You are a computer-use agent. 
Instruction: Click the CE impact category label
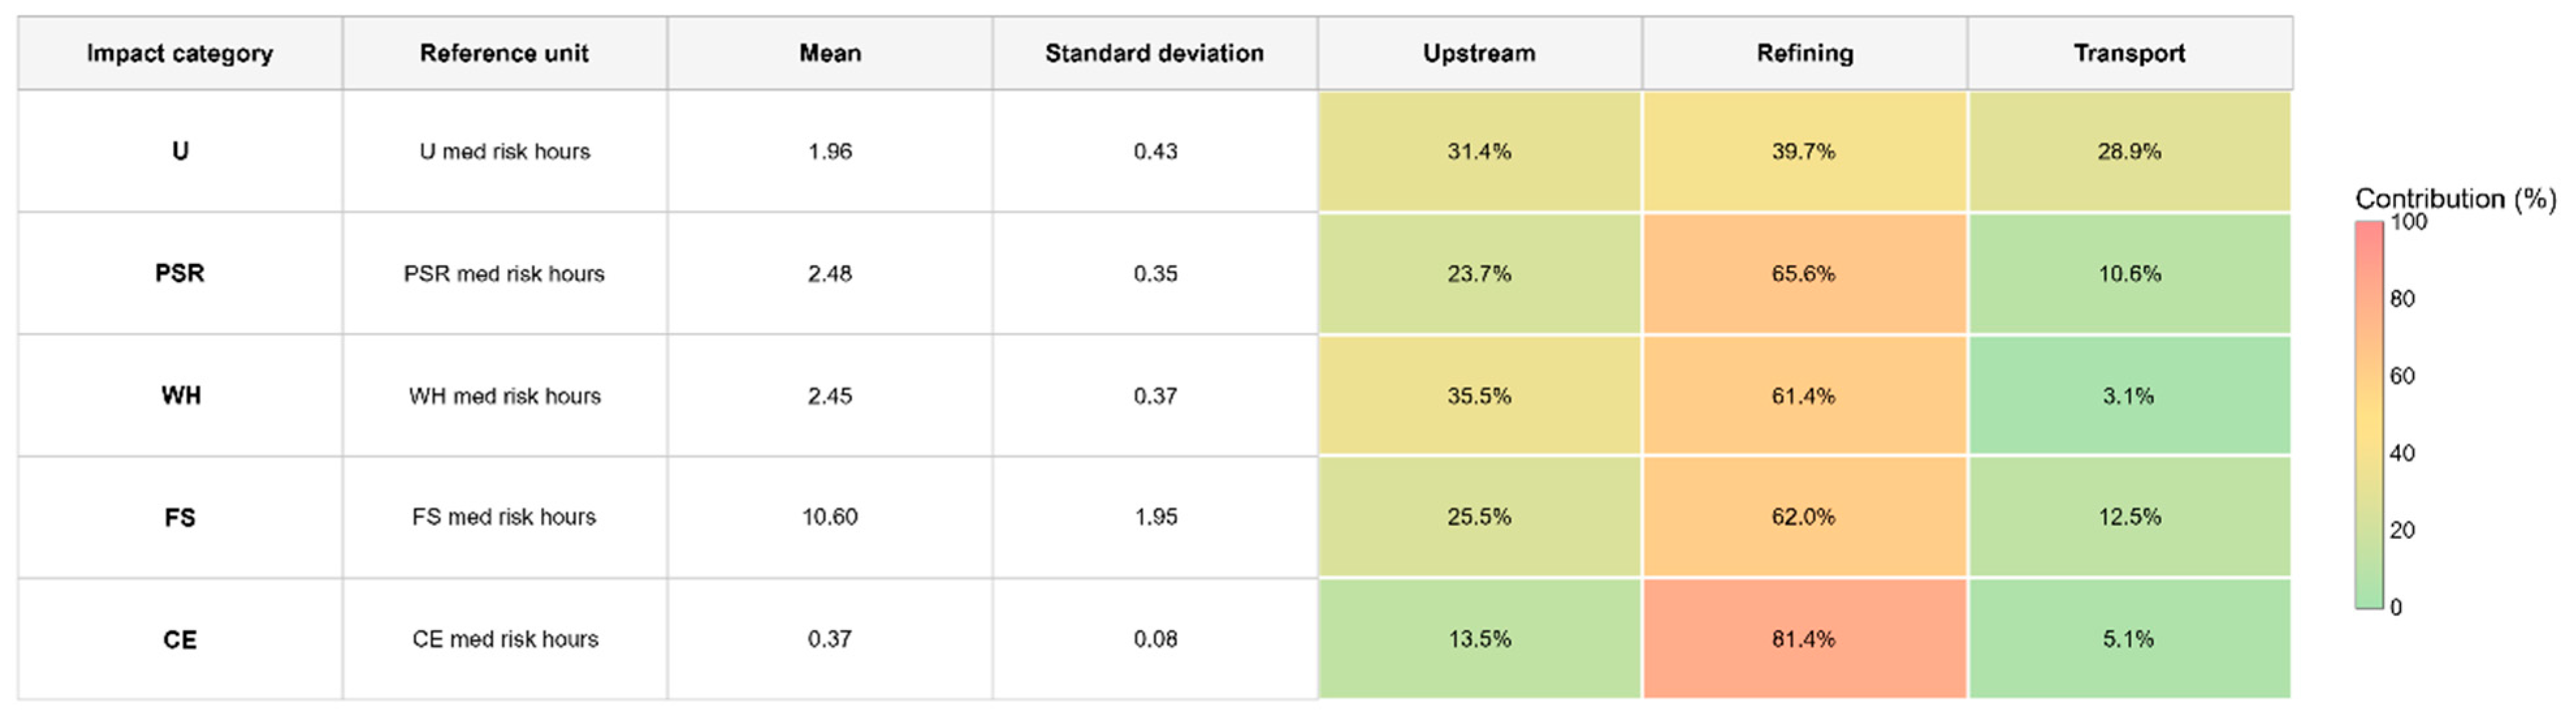tap(180, 640)
